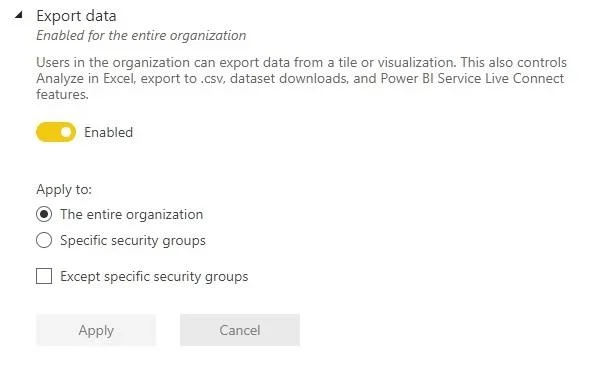Click the Specific security groups label text

tap(133, 240)
